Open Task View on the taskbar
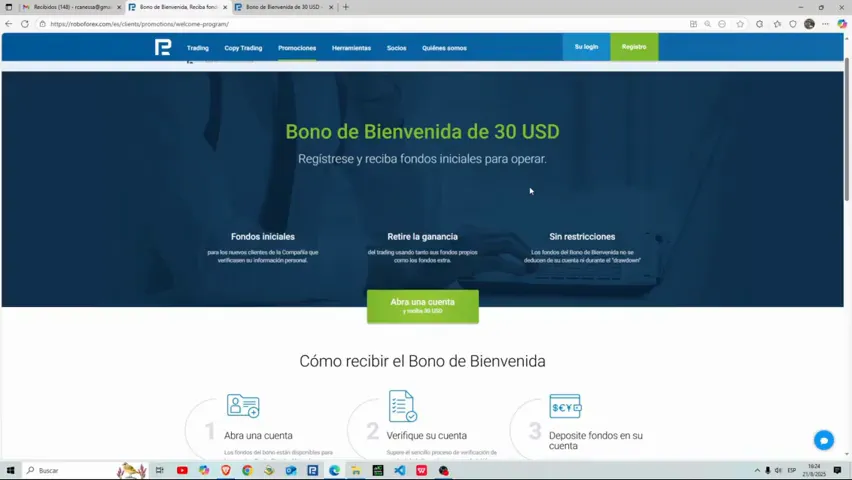The image size is (852, 480). [159, 470]
